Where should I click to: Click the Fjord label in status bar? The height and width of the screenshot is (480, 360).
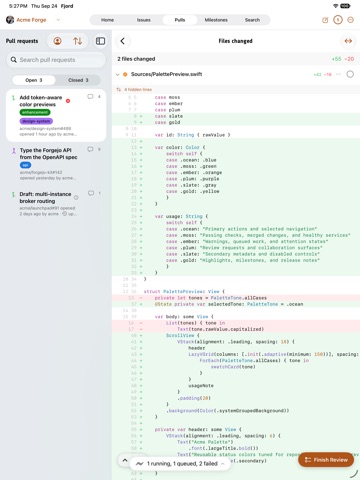point(67,6)
